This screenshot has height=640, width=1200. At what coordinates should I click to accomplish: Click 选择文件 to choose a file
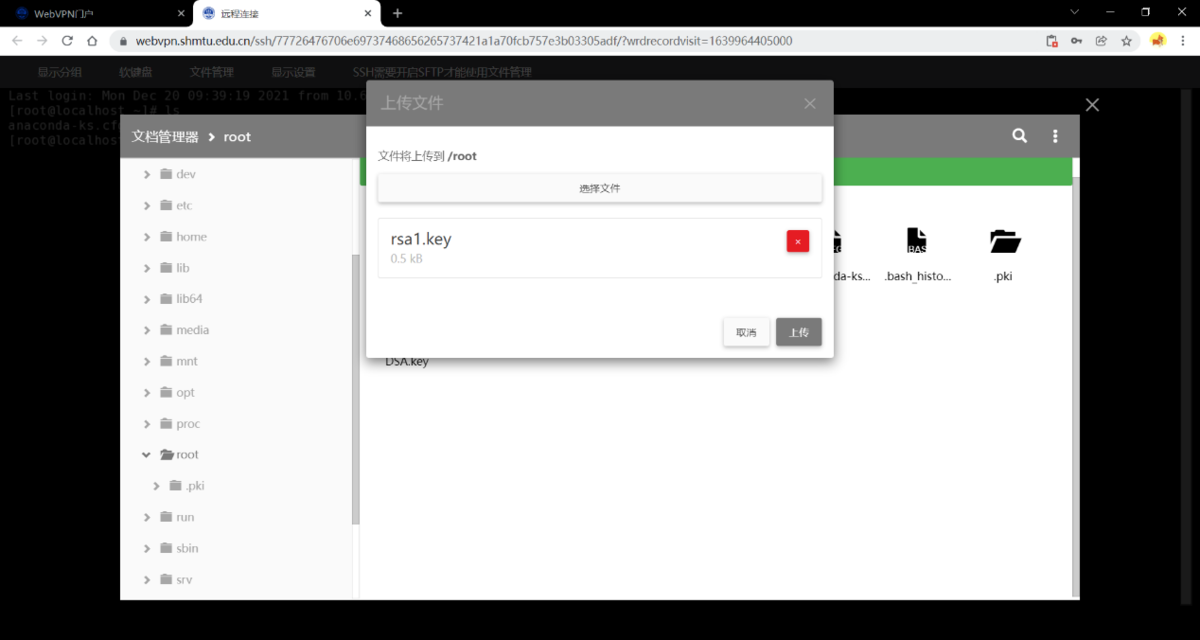click(x=600, y=188)
